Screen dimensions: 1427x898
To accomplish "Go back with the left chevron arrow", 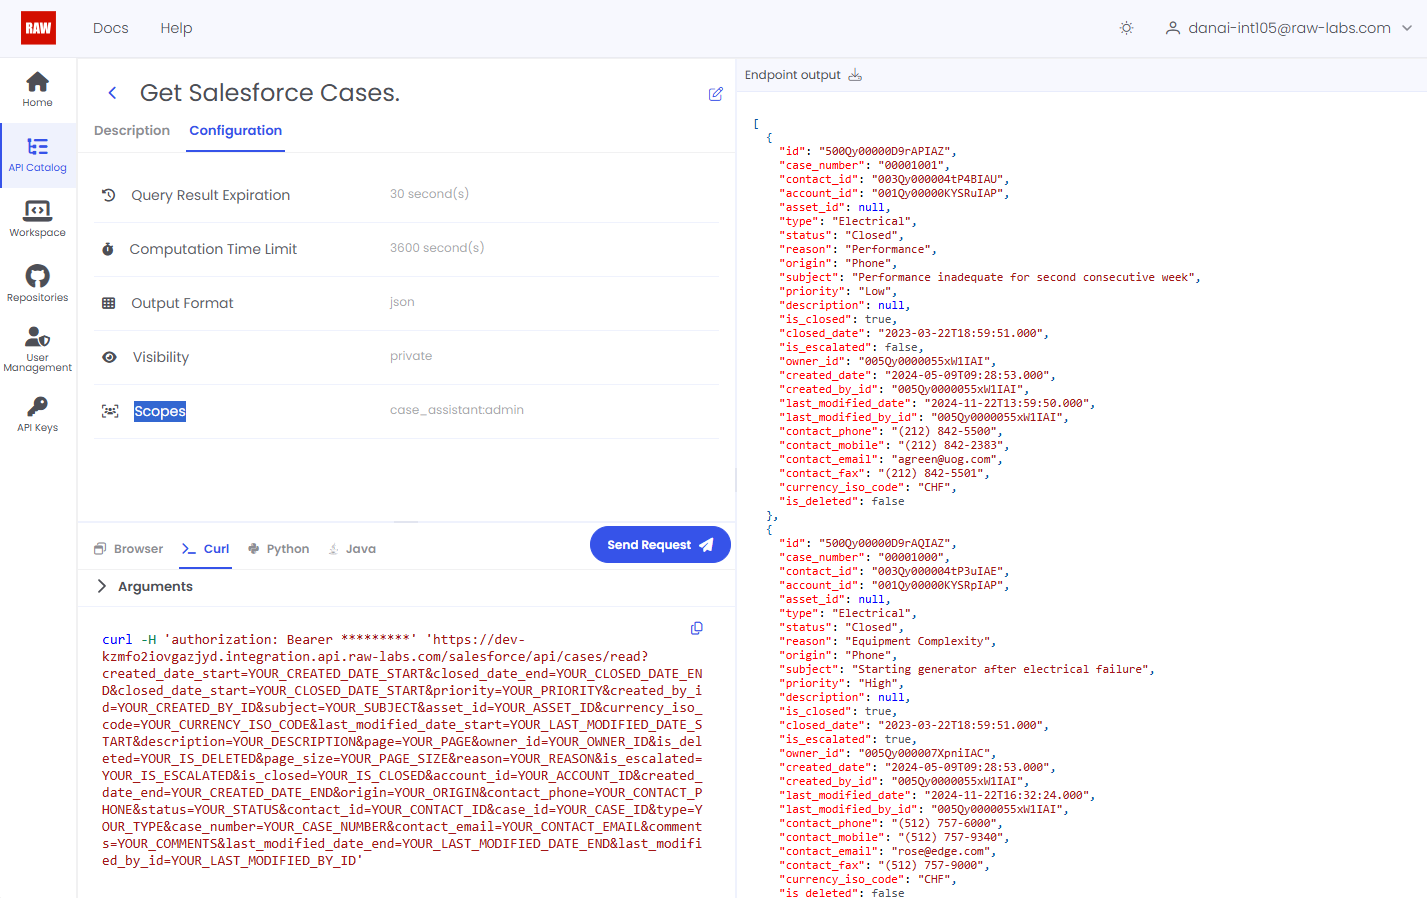I will coord(112,93).
